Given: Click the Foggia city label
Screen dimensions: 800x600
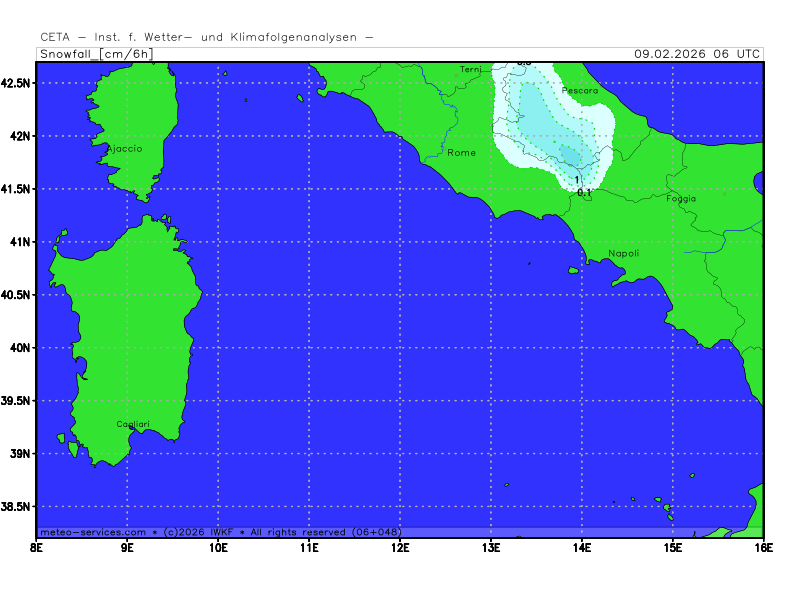Looking at the screenshot, I should click(x=681, y=198).
